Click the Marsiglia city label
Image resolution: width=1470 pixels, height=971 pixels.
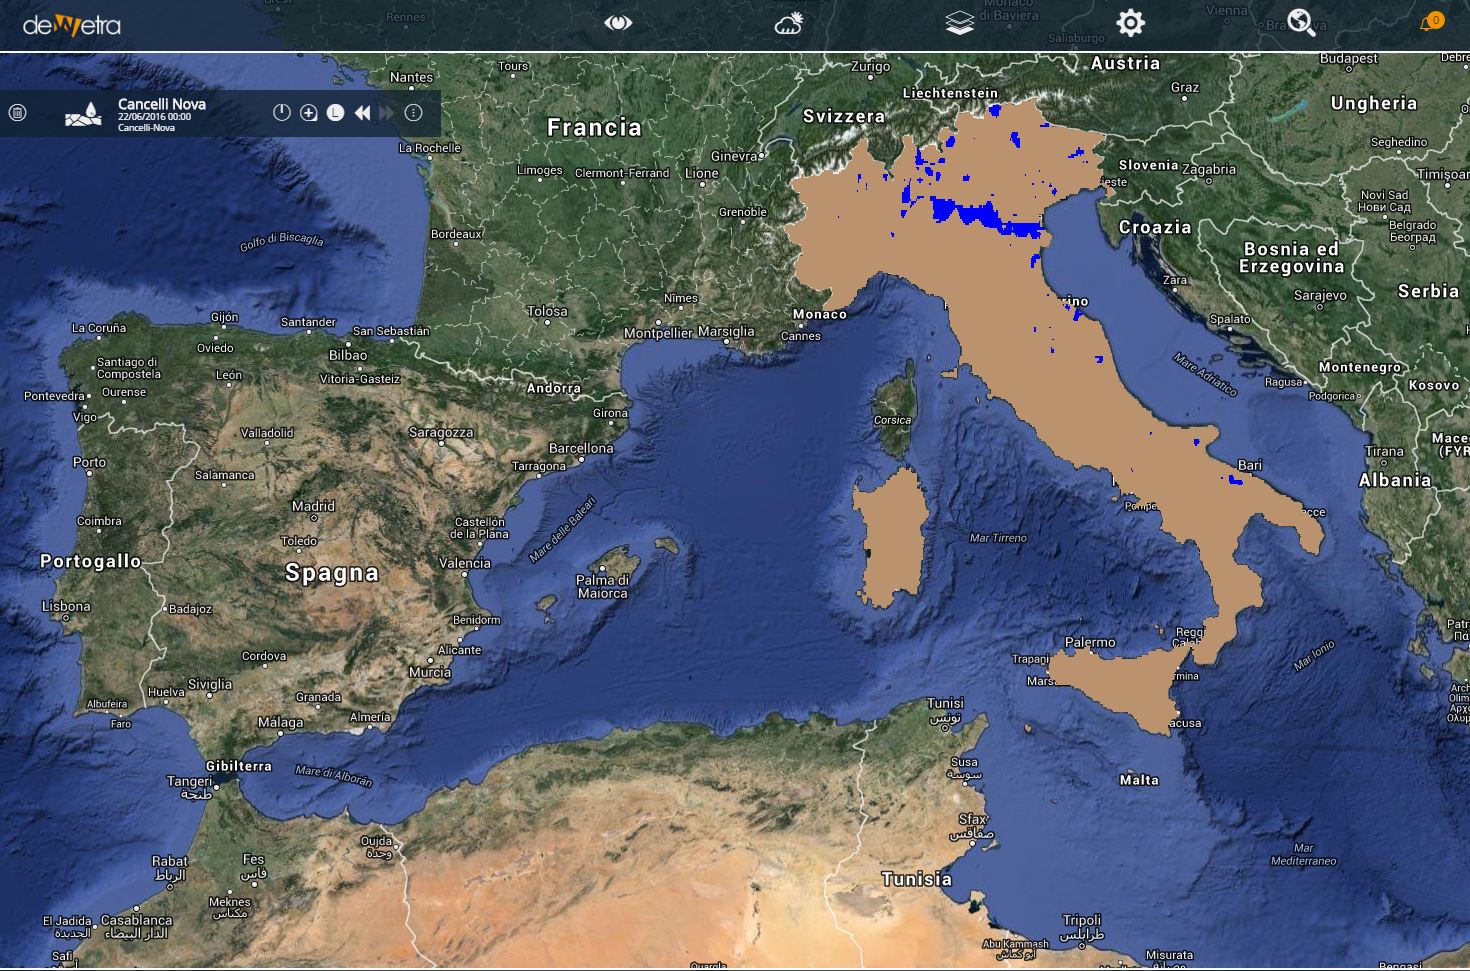click(726, 331)
